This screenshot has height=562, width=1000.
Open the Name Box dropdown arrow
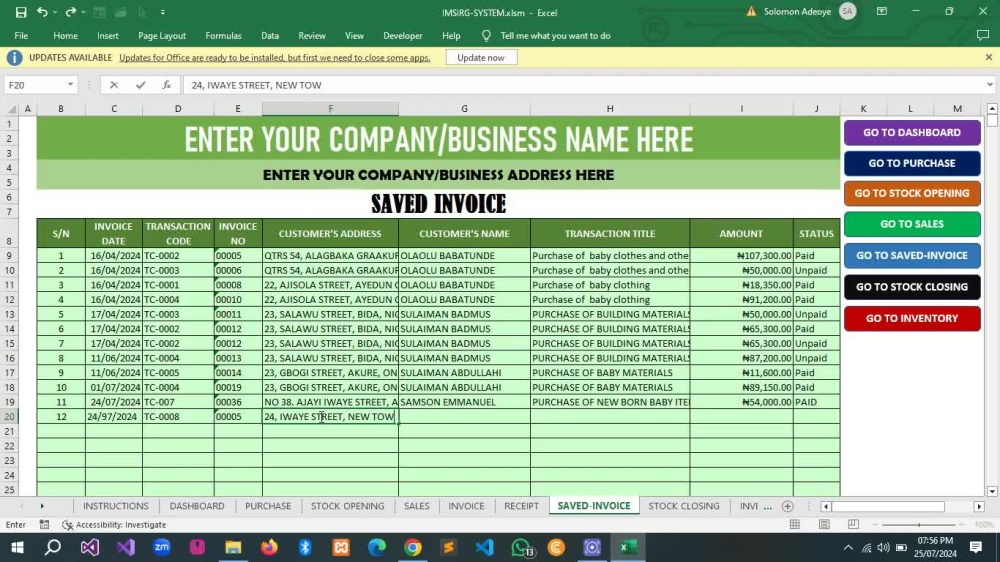[x=70, y=85]
